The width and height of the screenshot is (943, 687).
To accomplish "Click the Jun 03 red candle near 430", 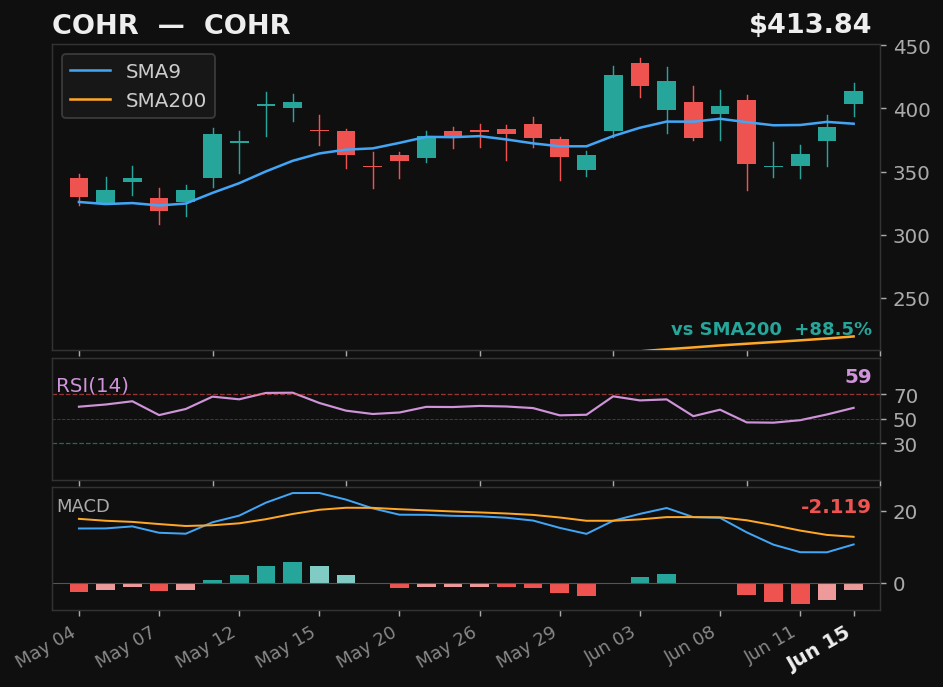I will tap(640, 75).
